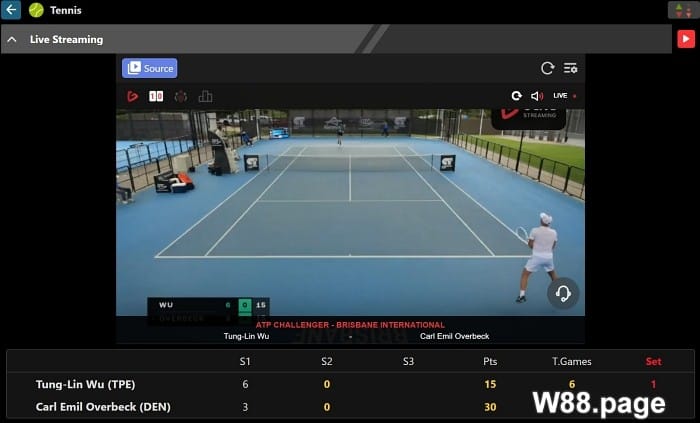Image resolution: width=700 pixels, height=423 pixels.
Task: Click the Pts column header
Action: pyautogui.click(x=490, y=361)
